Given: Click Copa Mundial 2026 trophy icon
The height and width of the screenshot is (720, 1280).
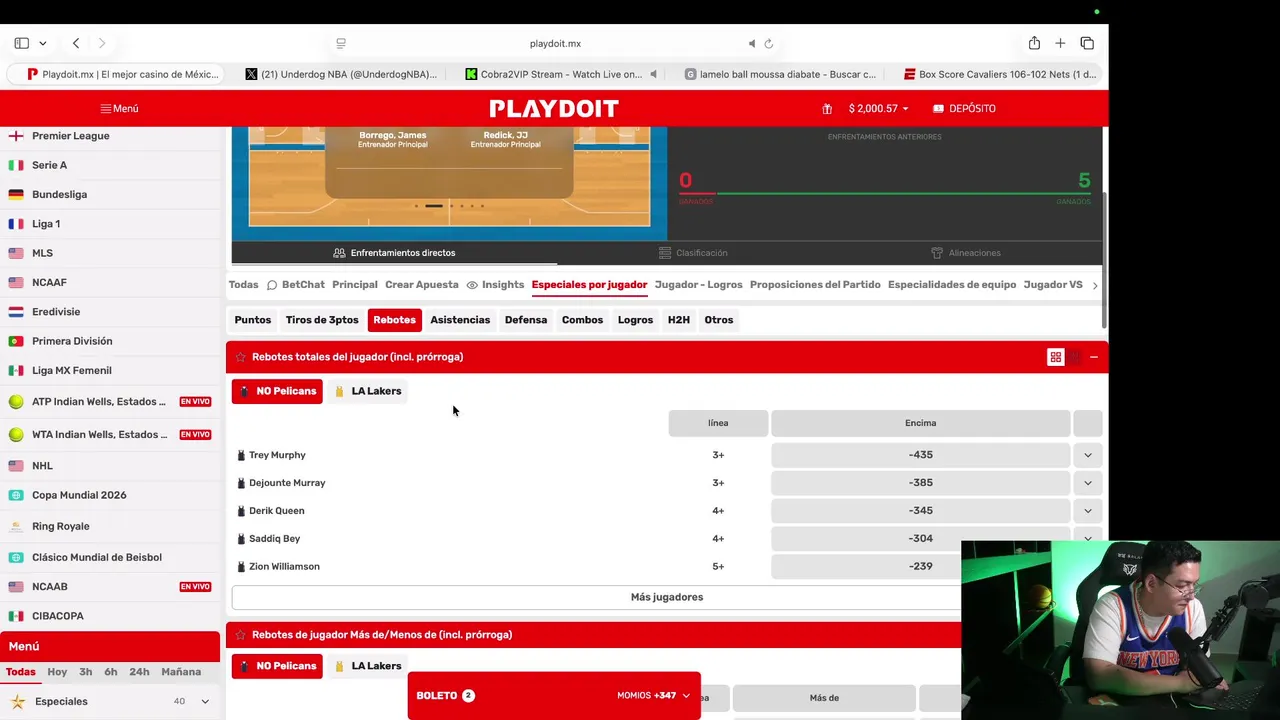Looking at the screenshot, I should [x=16, y=495].
